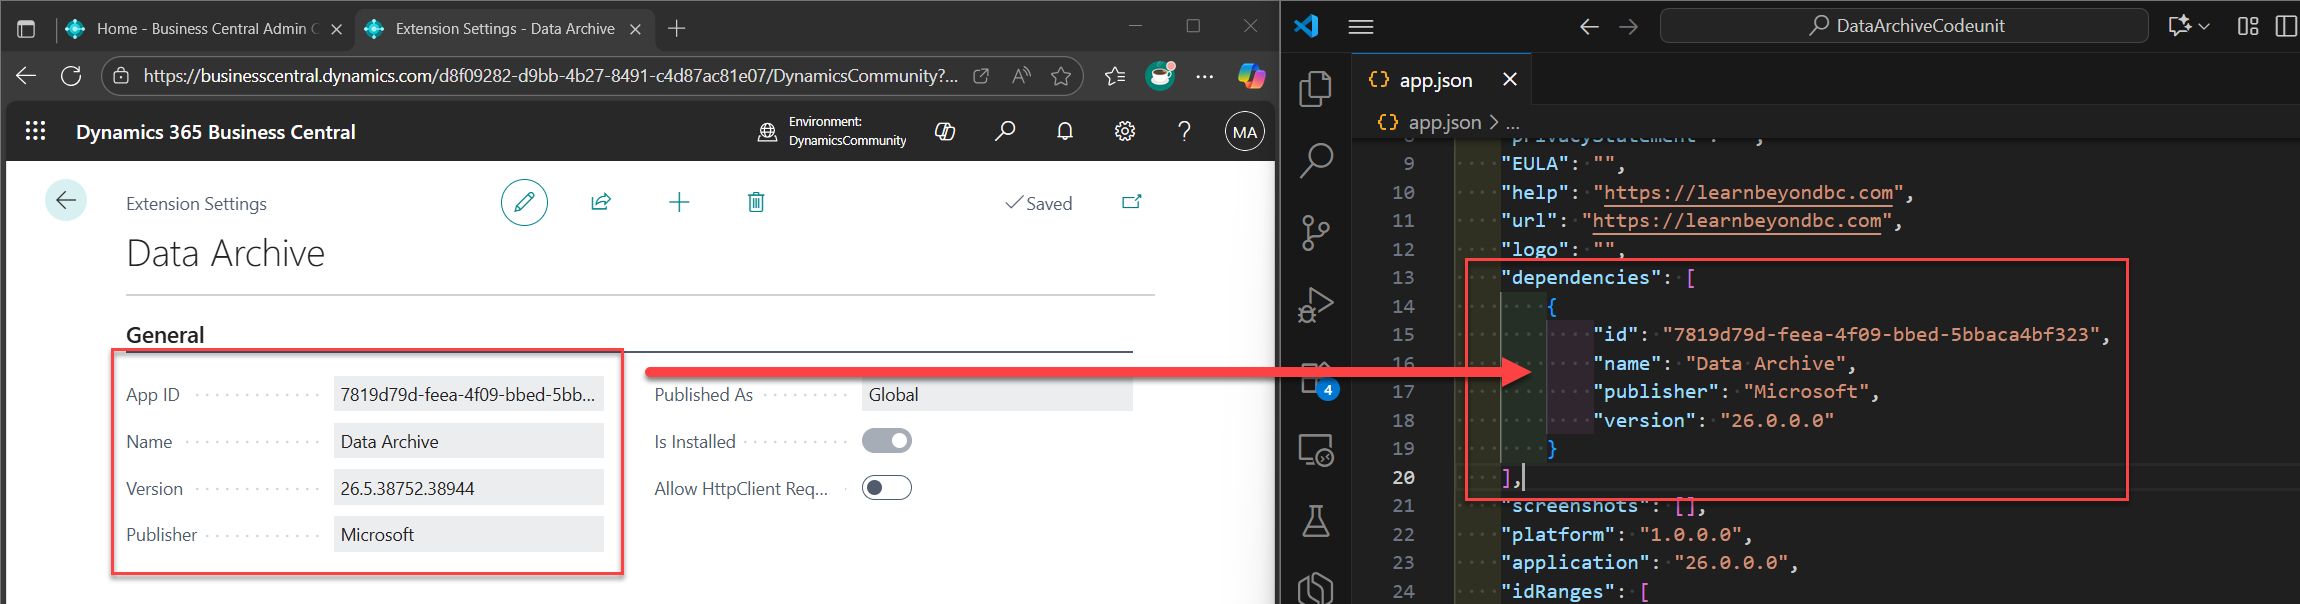The height and width of the screenshot is (604, 2300).
Task: Click the Name field Data Archive
Action: pyautogui.click(x=468, y=441)
